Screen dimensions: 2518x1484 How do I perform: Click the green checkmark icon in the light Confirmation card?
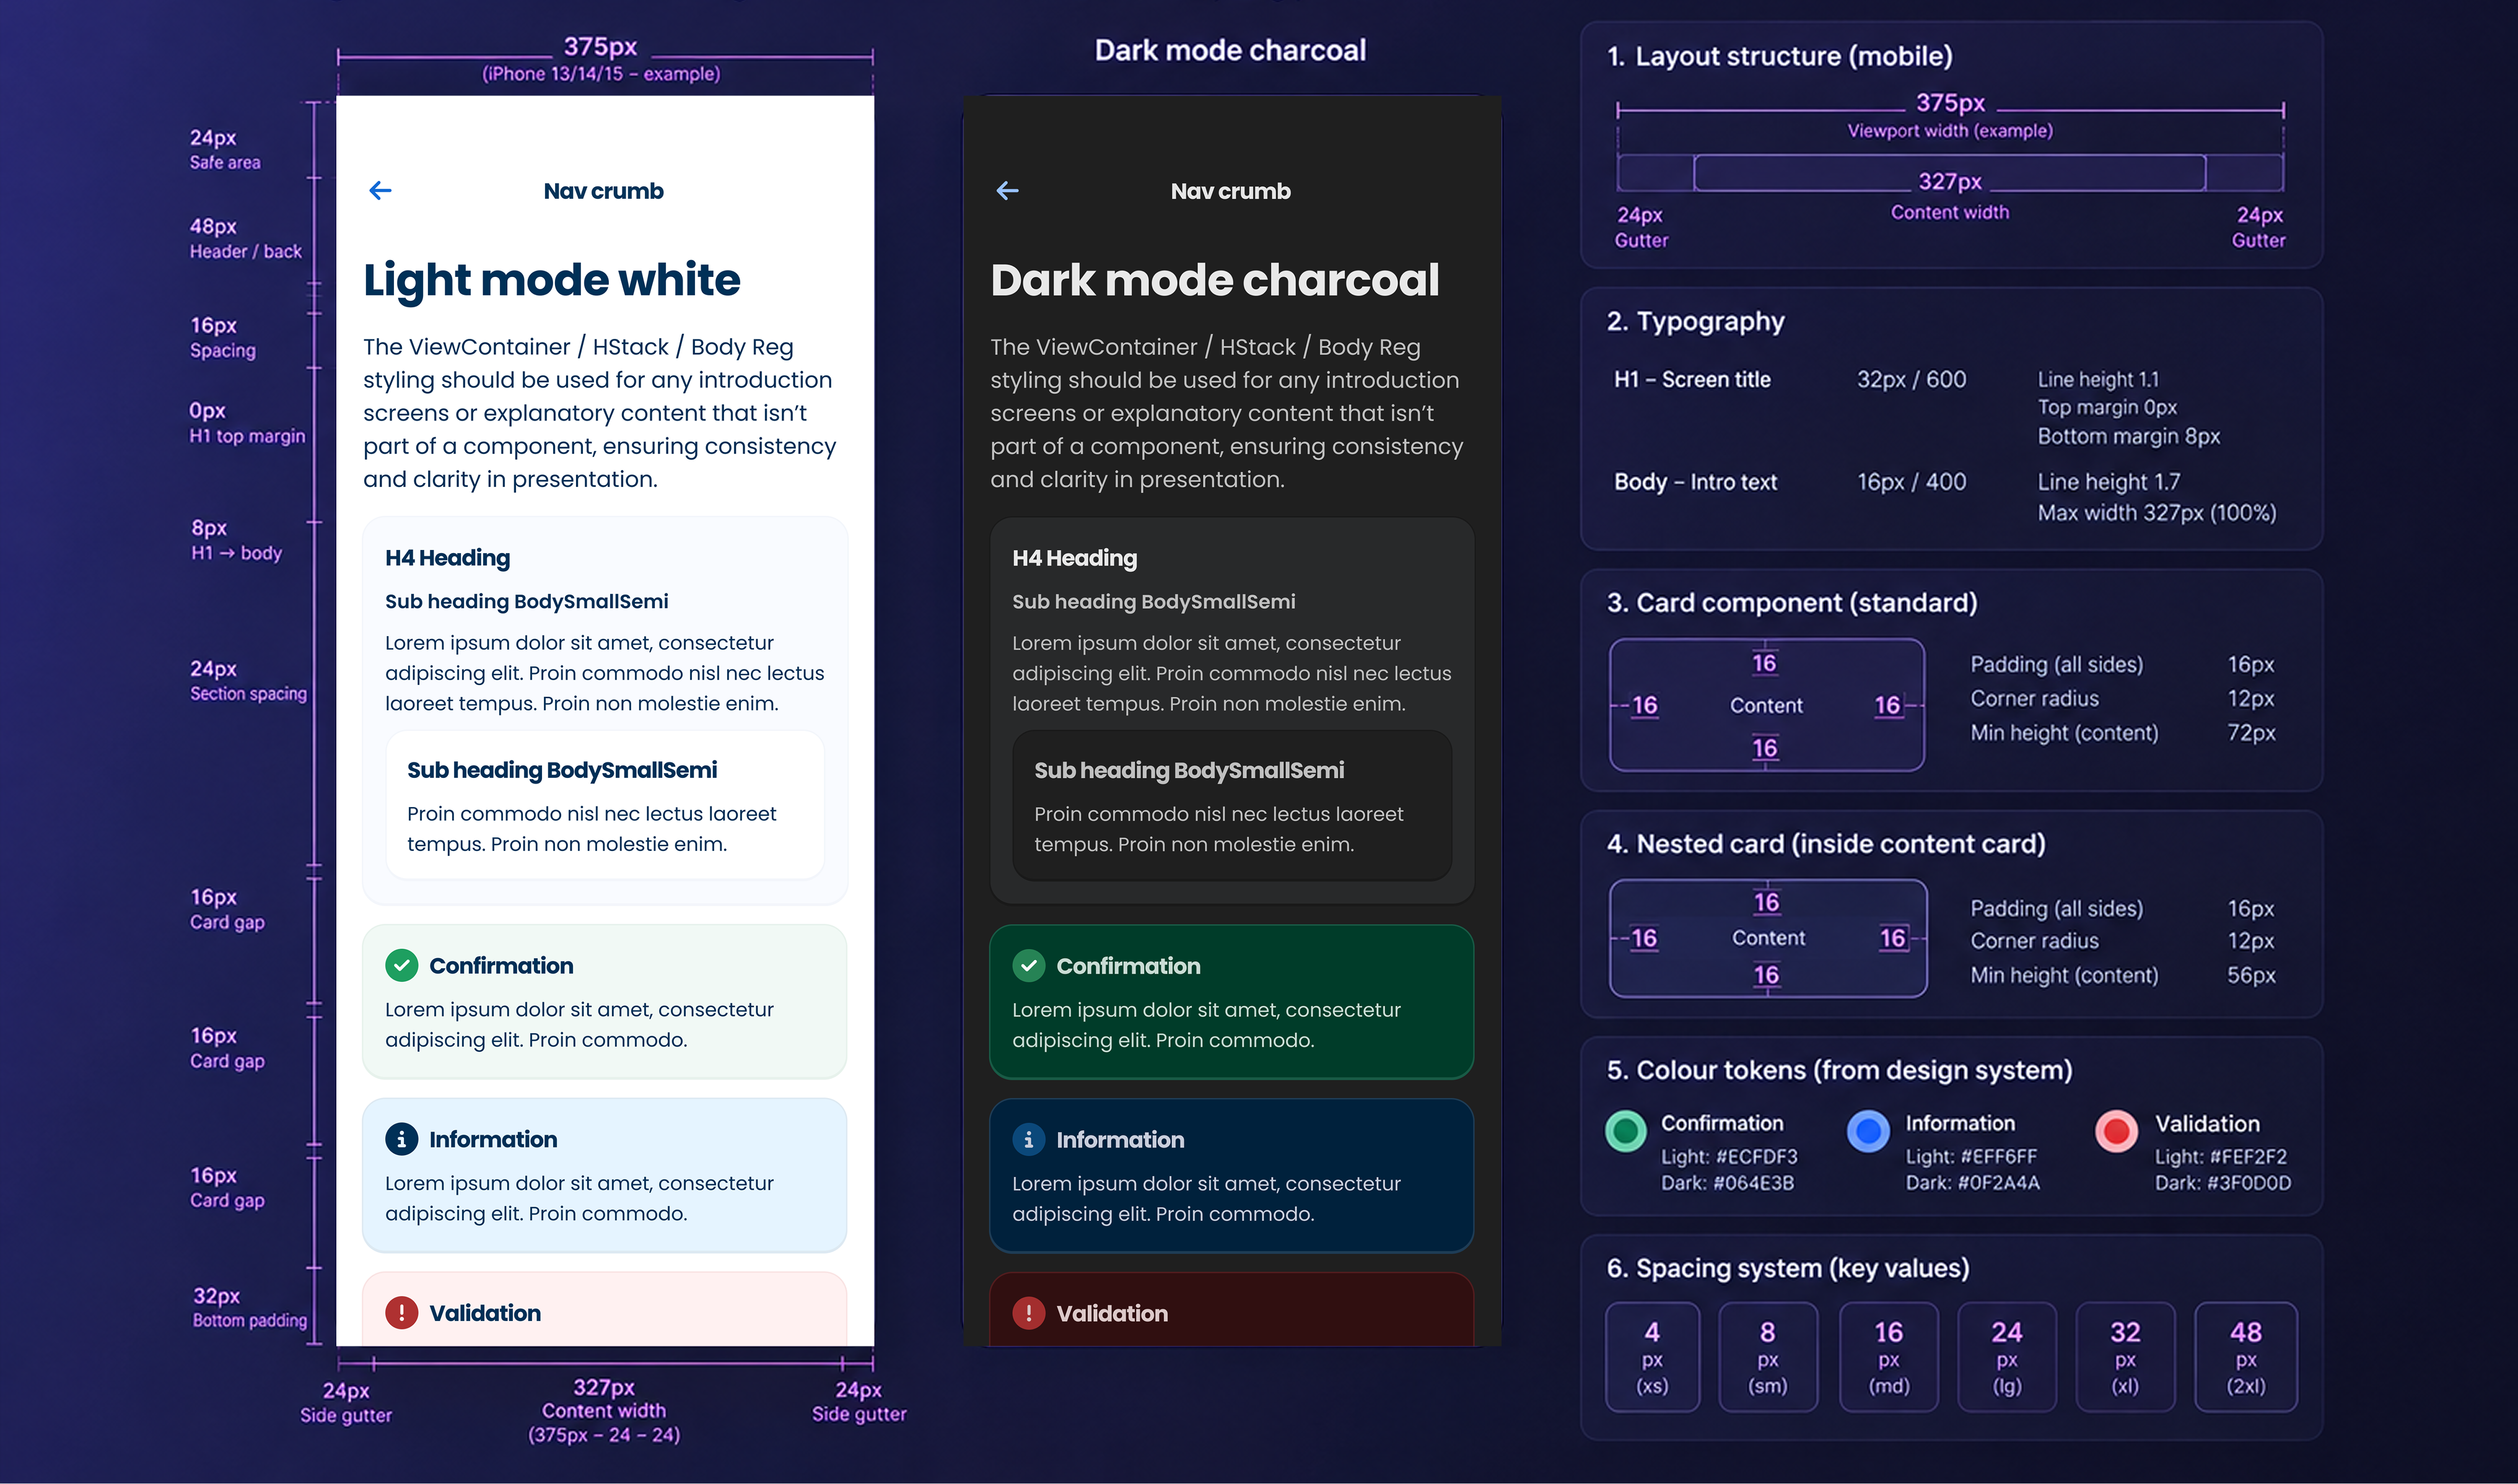click(x=401, y=965)
